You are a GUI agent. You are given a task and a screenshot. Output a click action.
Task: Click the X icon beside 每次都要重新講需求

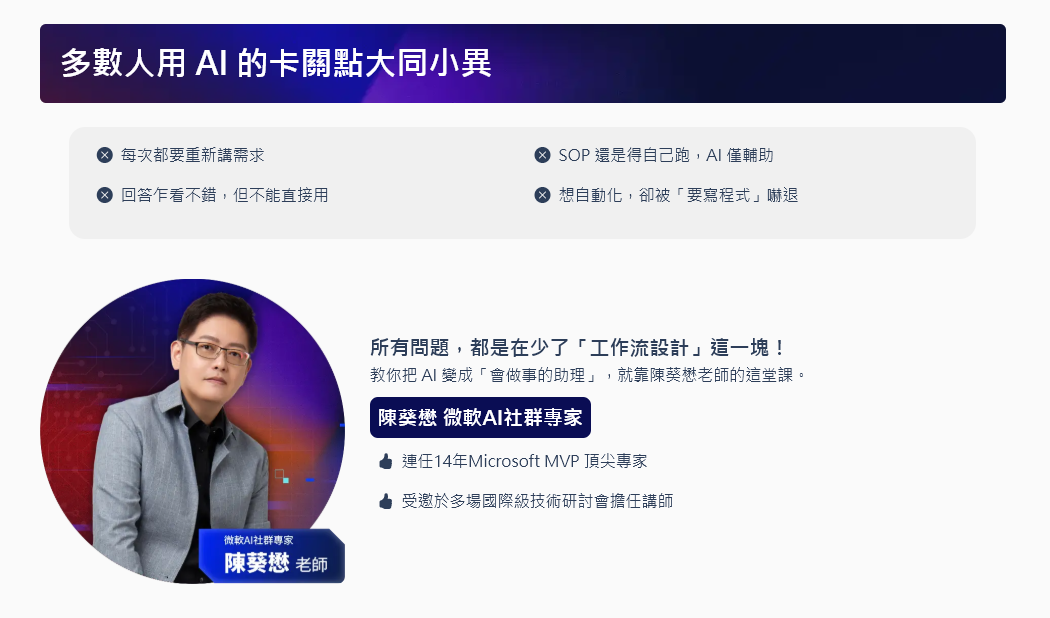(x=104, y=155)
